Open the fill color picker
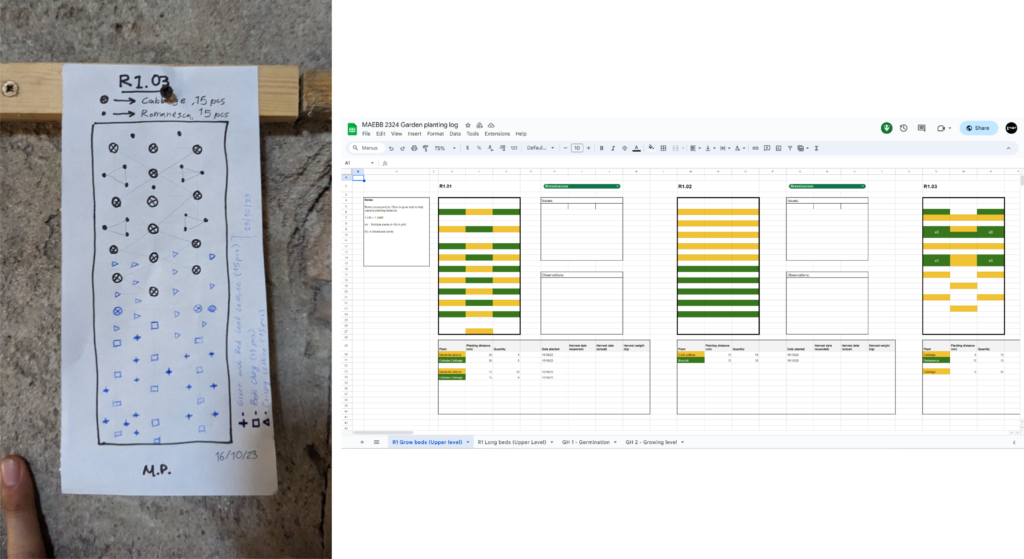Viewport: 1024px width, 559px height. (x=651, y=148)
